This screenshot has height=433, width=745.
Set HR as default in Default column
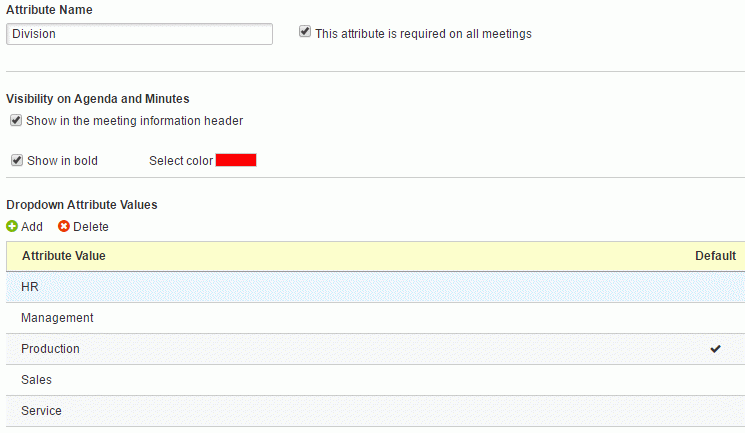point(716,287)
